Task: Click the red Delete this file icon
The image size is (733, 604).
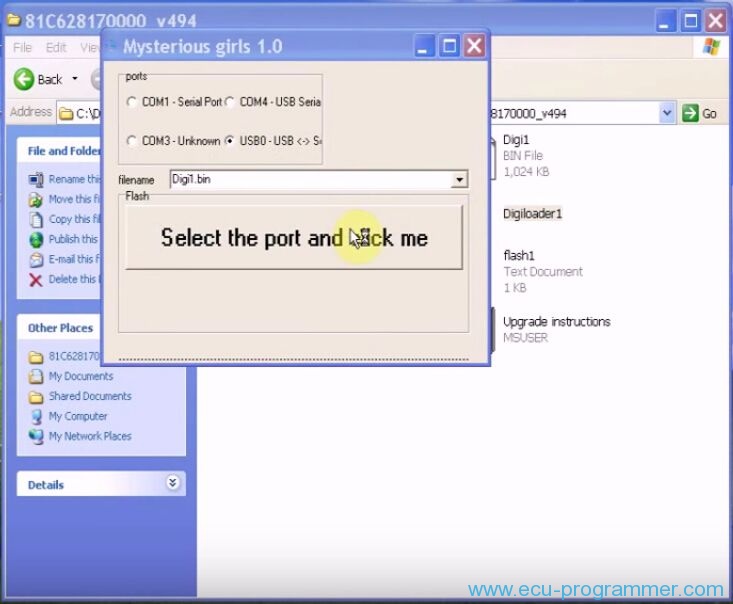Action: pos(37,280)
